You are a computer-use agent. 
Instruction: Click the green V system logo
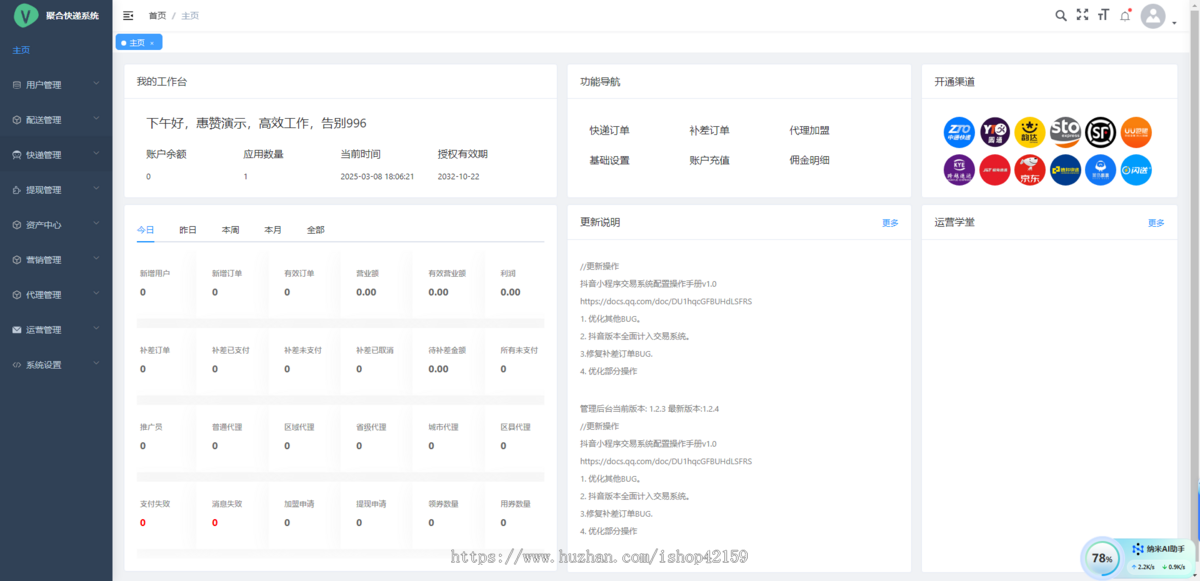[25, 15]
